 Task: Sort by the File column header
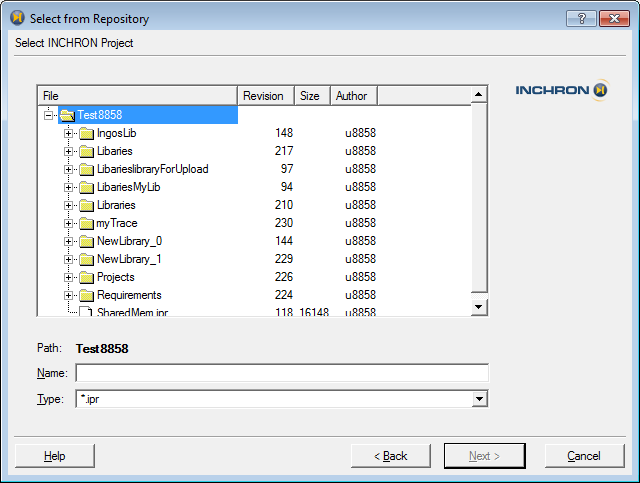138,96
